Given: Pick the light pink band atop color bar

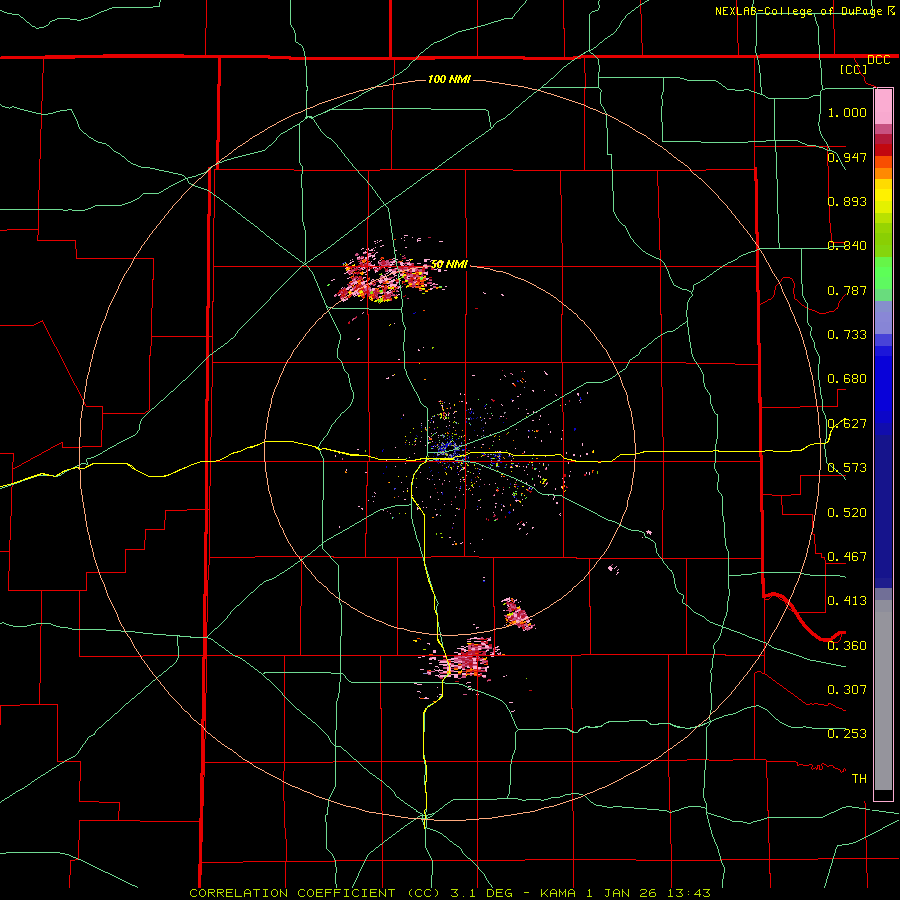Looking at the screenshot, I should 883,107.
